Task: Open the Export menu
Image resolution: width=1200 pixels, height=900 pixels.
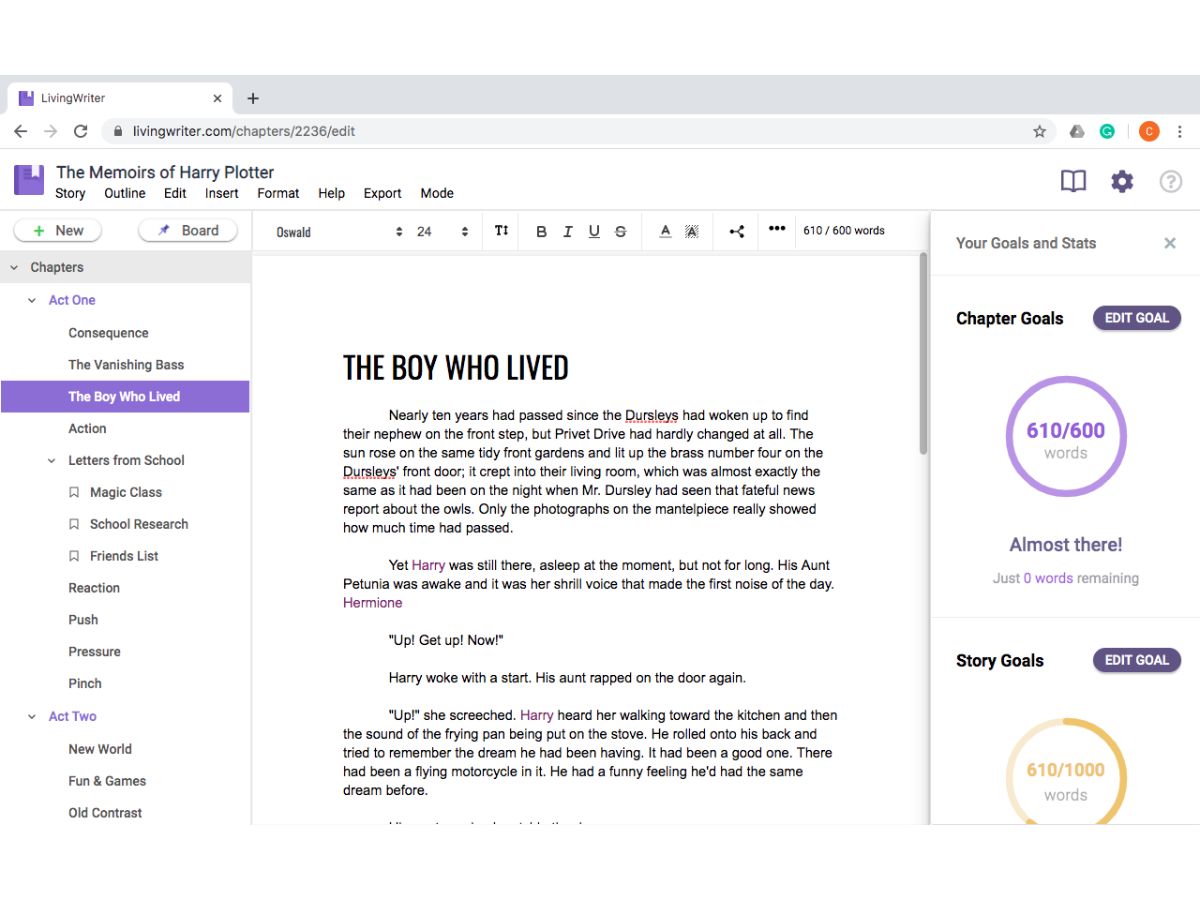Action: pyautogui.click(x=382, y=193)
